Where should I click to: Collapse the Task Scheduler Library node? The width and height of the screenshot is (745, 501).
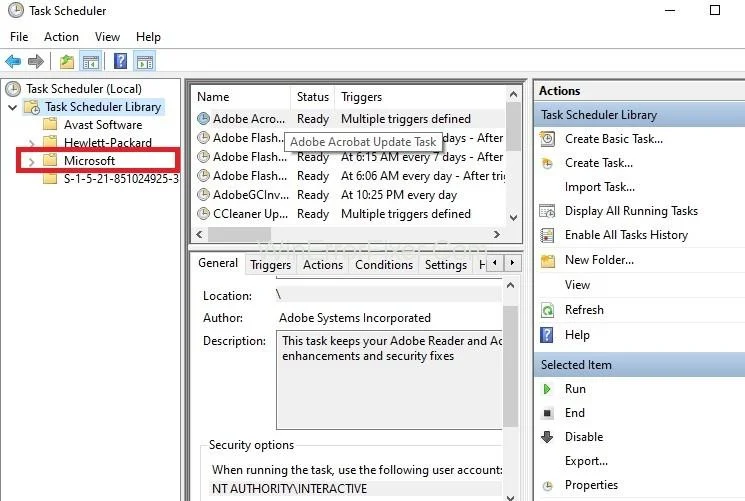pos(13,107)
